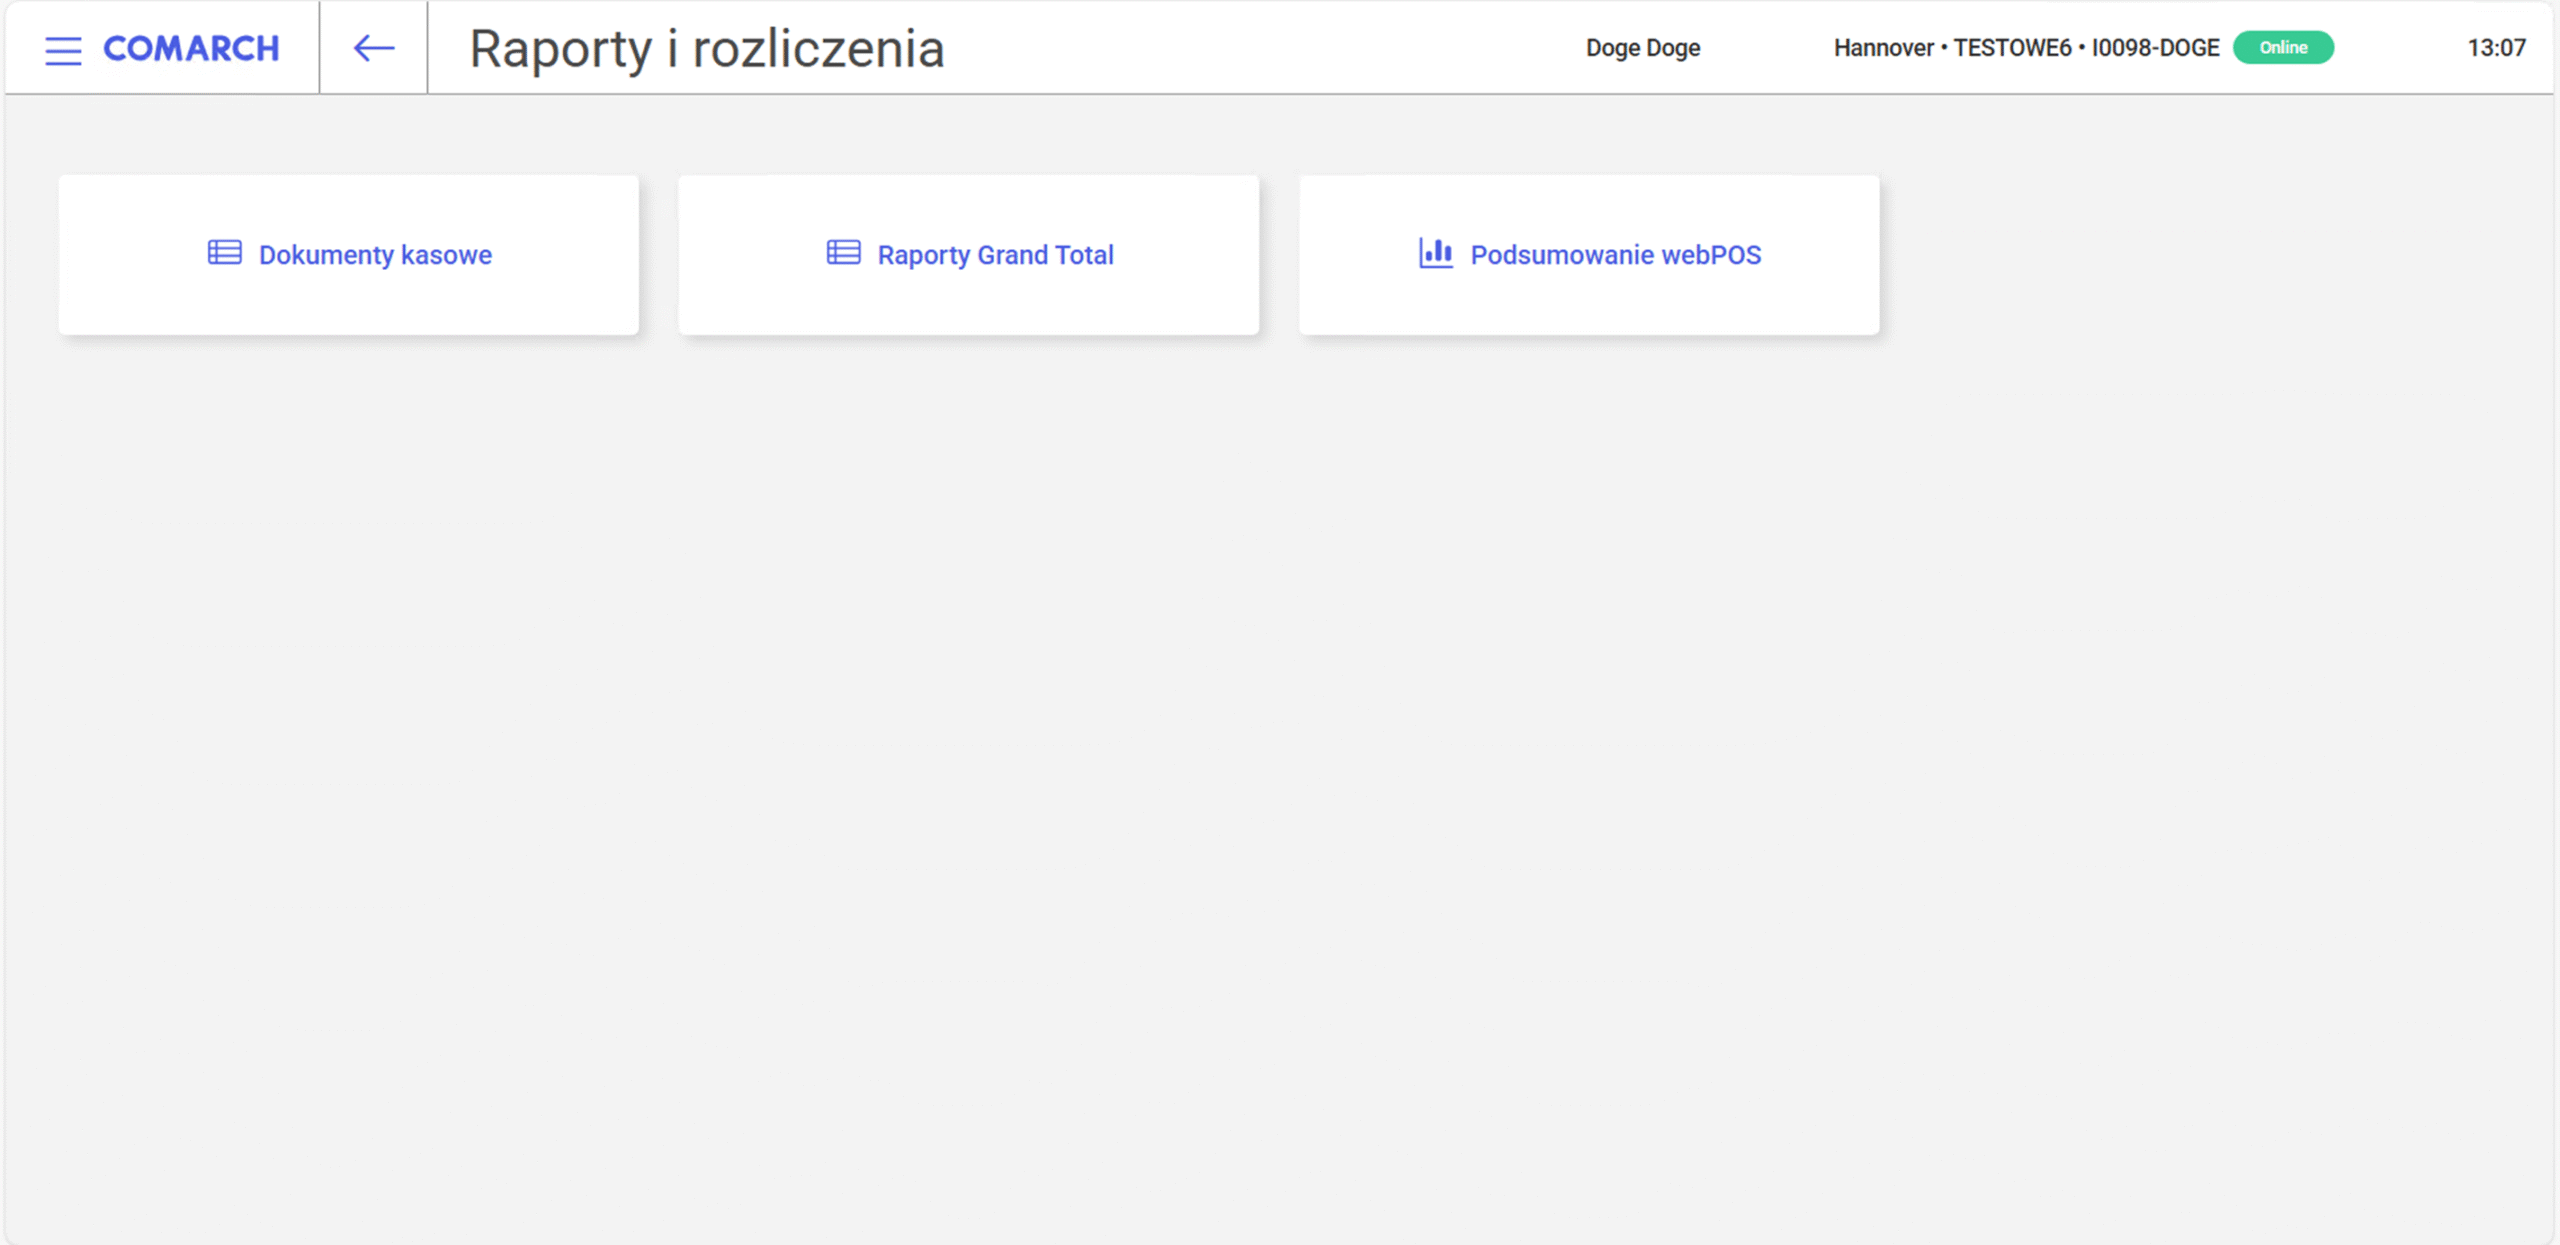This screenshot has width=2560, height=1245.
Task: Open the hamburger menu icon
Action: coord(63,50)
